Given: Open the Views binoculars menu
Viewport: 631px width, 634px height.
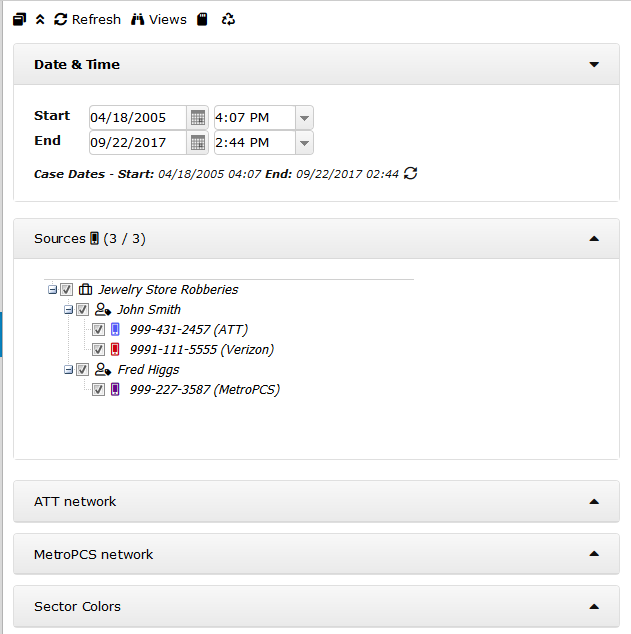Looking at the screenshot, I should [x=159, y=20].
